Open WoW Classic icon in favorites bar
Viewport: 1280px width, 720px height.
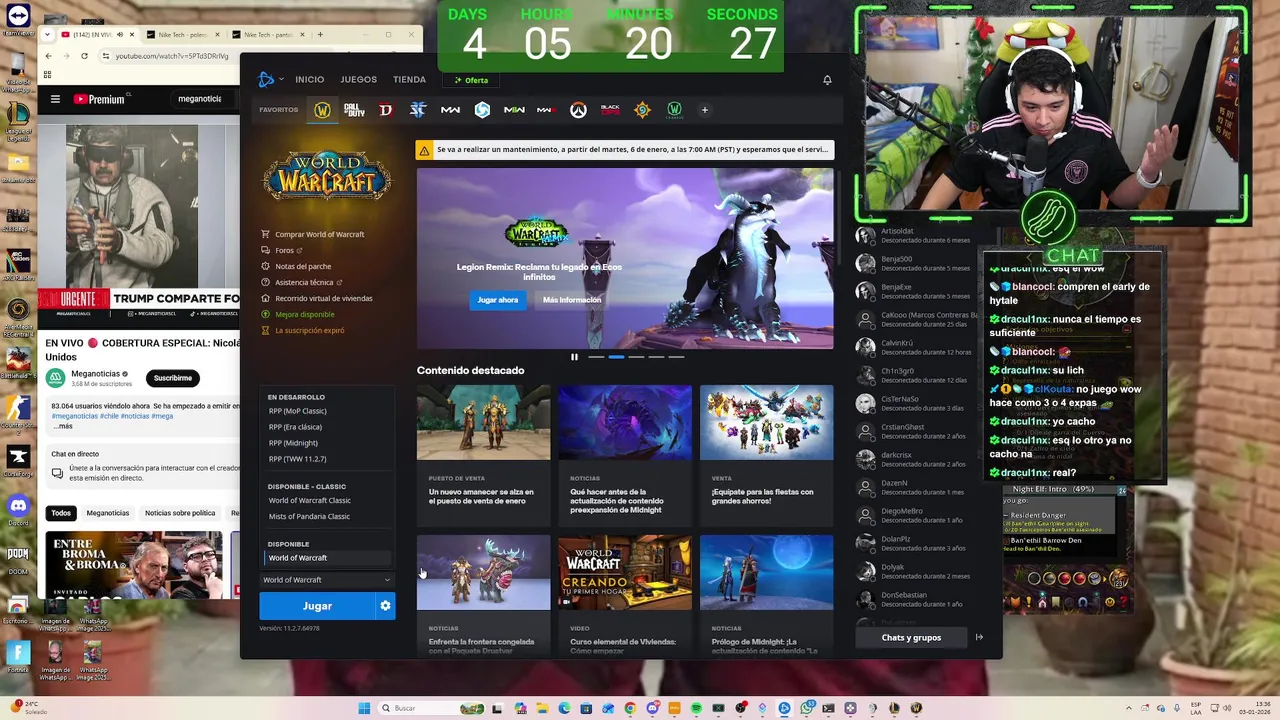click(675, 110)
